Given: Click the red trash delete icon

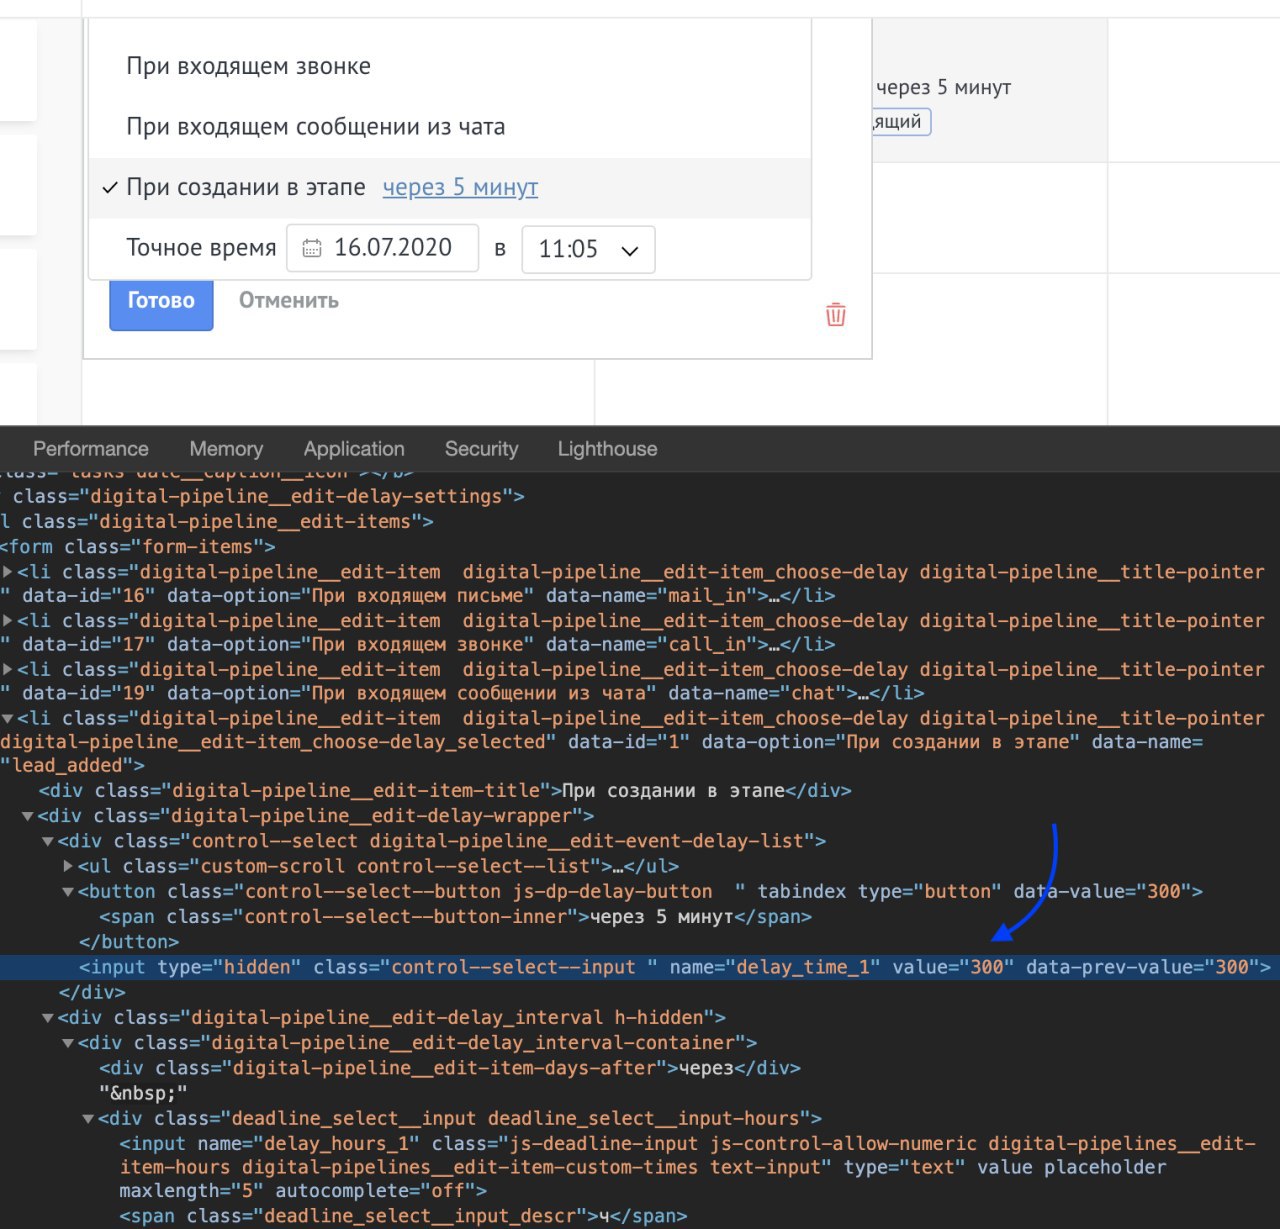Looking at the screenshot, I should (x=836, y=315).
